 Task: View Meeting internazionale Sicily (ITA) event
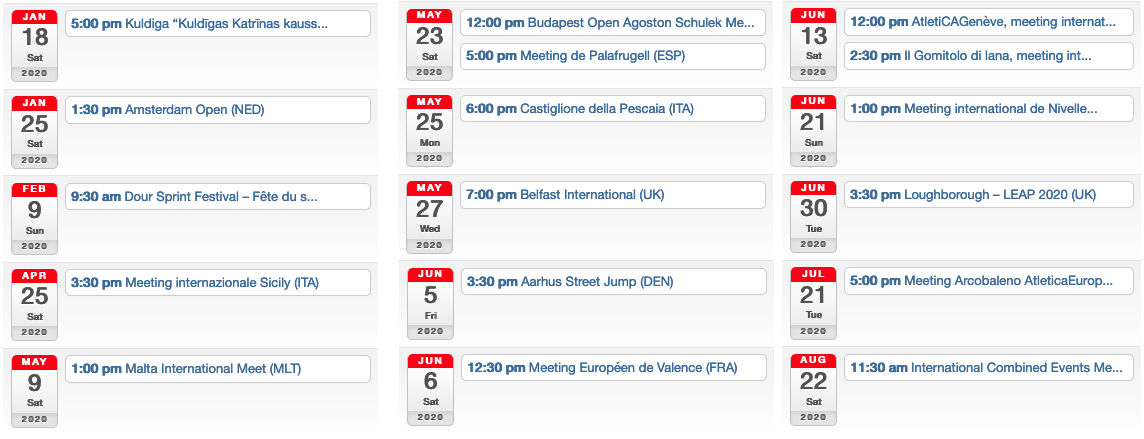(218, 282)
